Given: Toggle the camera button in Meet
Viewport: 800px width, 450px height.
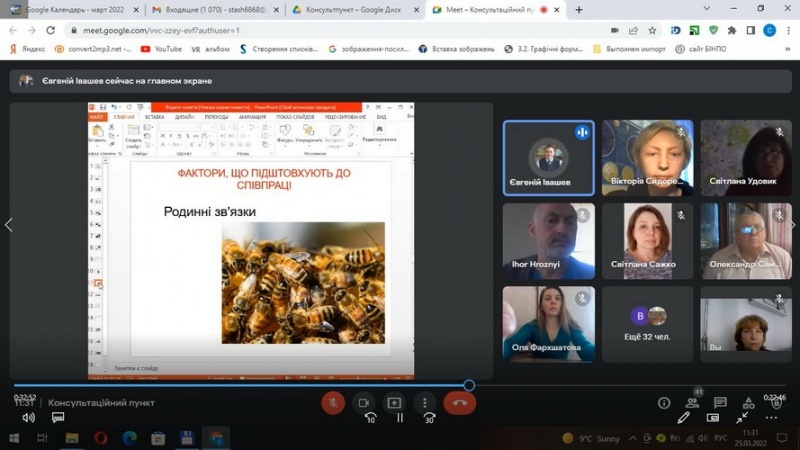Looking at the screenshot, I should coord(364,402).
